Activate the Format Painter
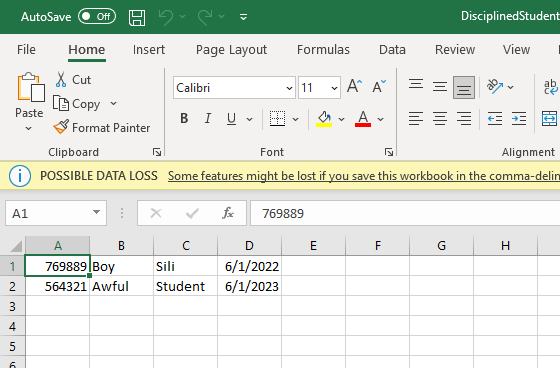Image resolution: width=560 pixels, height=368 pixels. pos(102,128)
